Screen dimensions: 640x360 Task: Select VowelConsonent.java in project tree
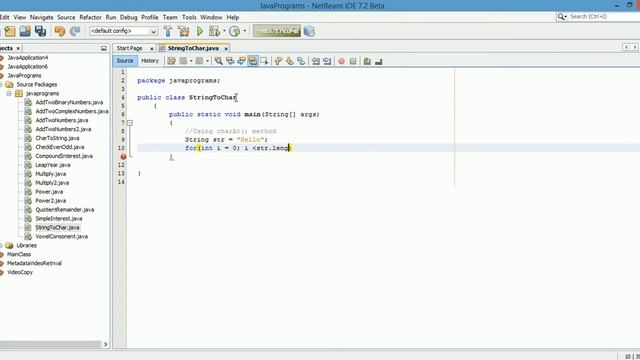[61, 236]
